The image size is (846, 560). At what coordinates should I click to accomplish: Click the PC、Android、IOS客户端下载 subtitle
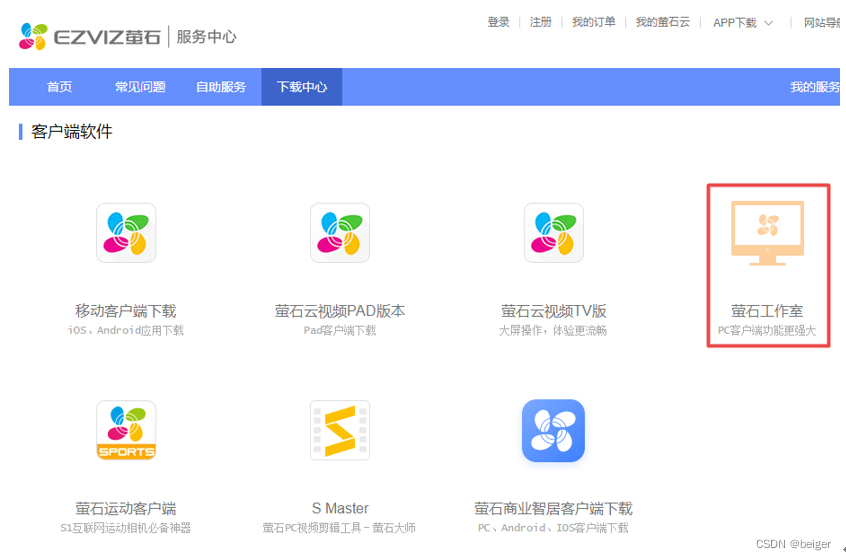point(553,528)
